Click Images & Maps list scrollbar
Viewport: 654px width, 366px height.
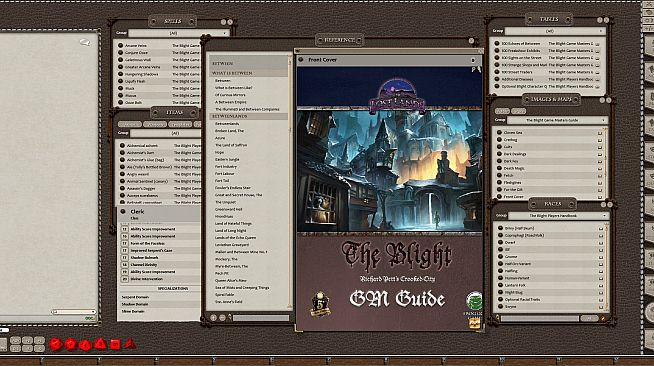point(606,163)
